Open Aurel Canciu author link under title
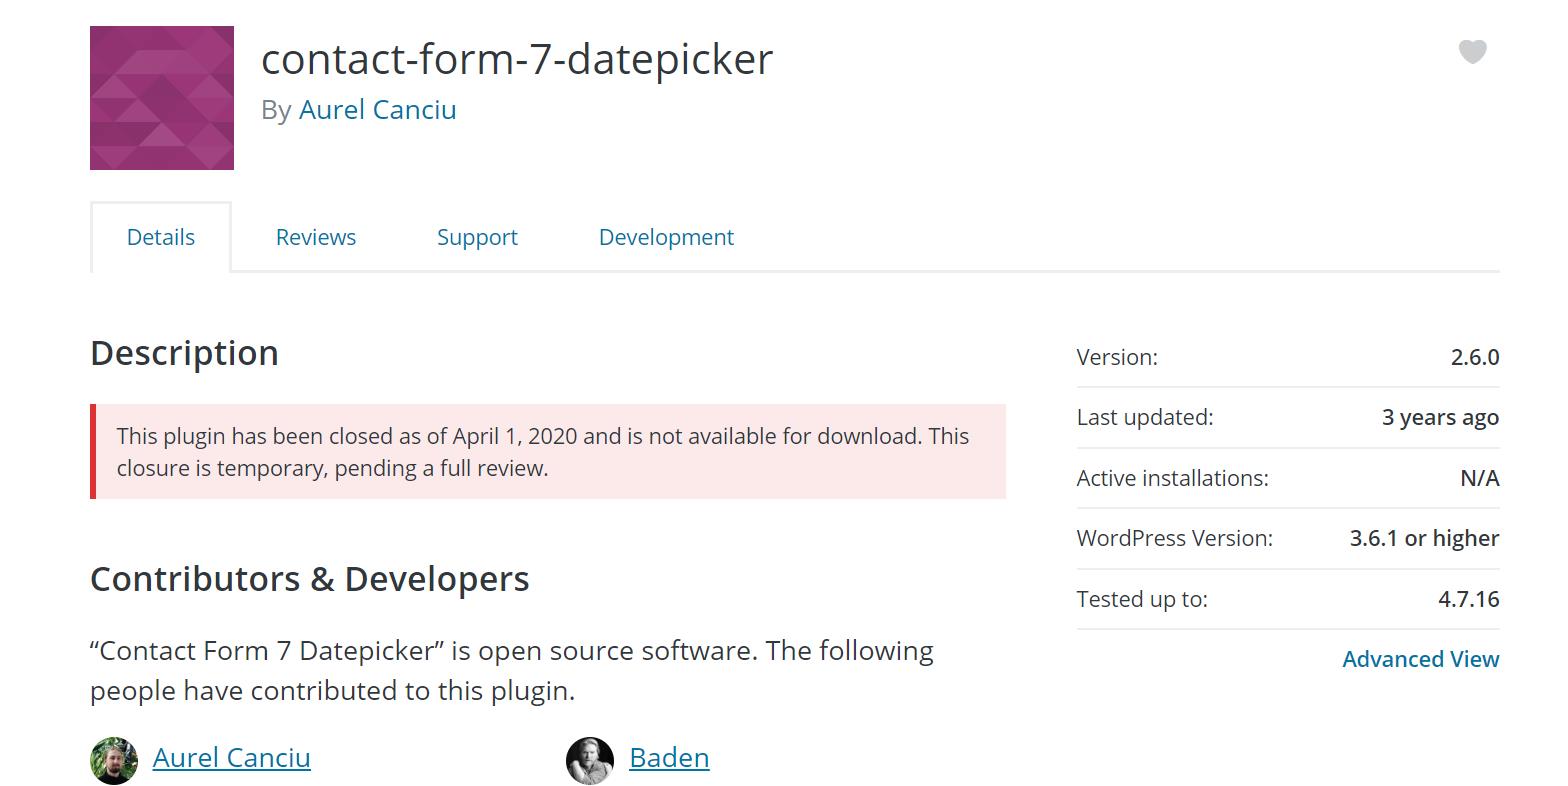 (377, 109)
